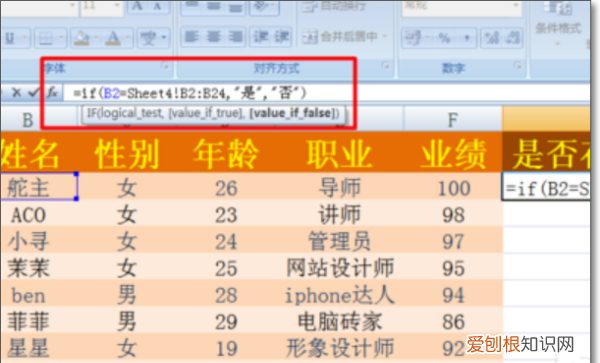This screenshot has height=363, width=600.
Task: Confirm formula with check mark
Action: (34, 93)
